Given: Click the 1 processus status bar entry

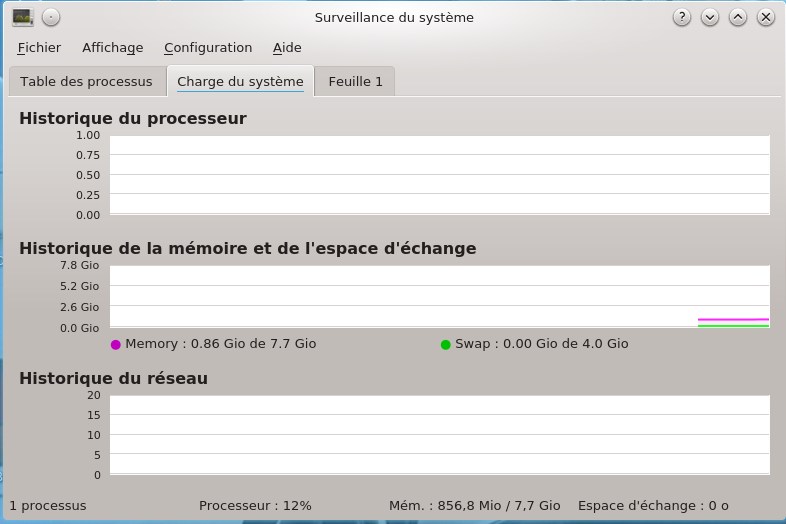Looking at the screenshot, I should click(x=48, y=505).
